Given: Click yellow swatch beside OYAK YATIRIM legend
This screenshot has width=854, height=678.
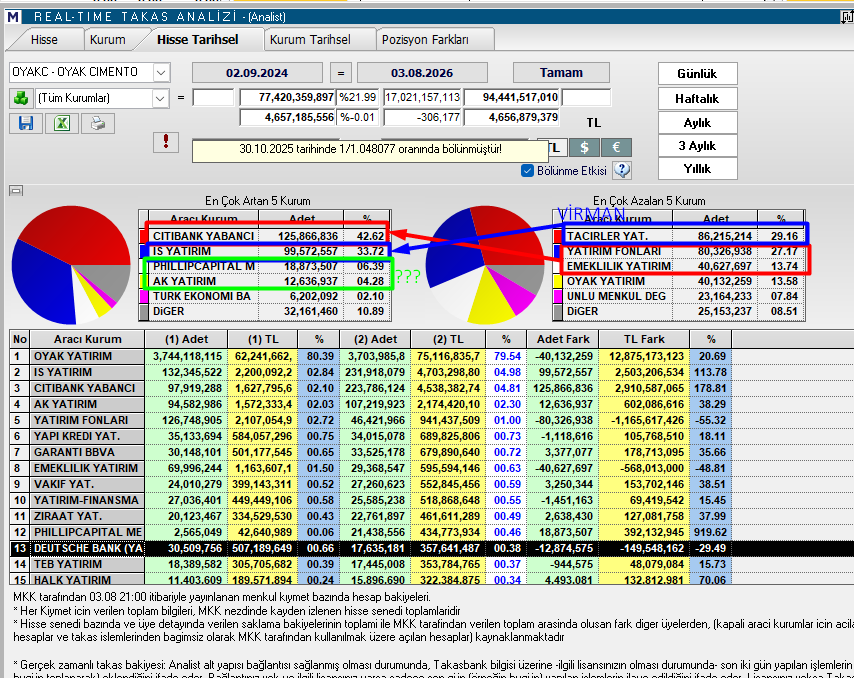Looking at the screenshot, I should pos(558,281).
